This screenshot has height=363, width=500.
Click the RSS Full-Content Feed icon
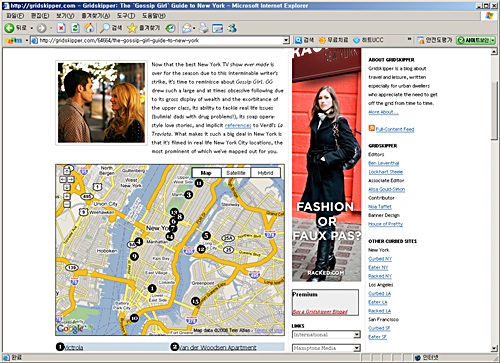[x=371, y=128]
